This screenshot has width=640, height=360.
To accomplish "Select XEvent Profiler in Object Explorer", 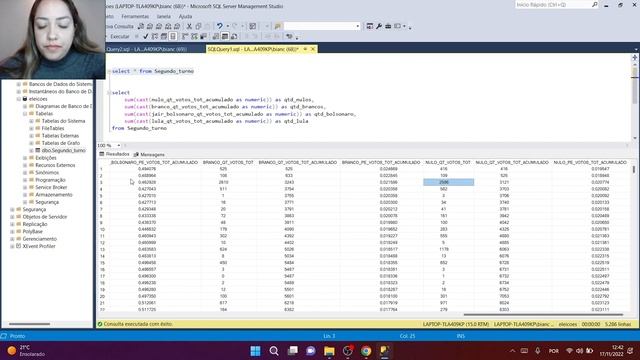I will pos(39,246).
